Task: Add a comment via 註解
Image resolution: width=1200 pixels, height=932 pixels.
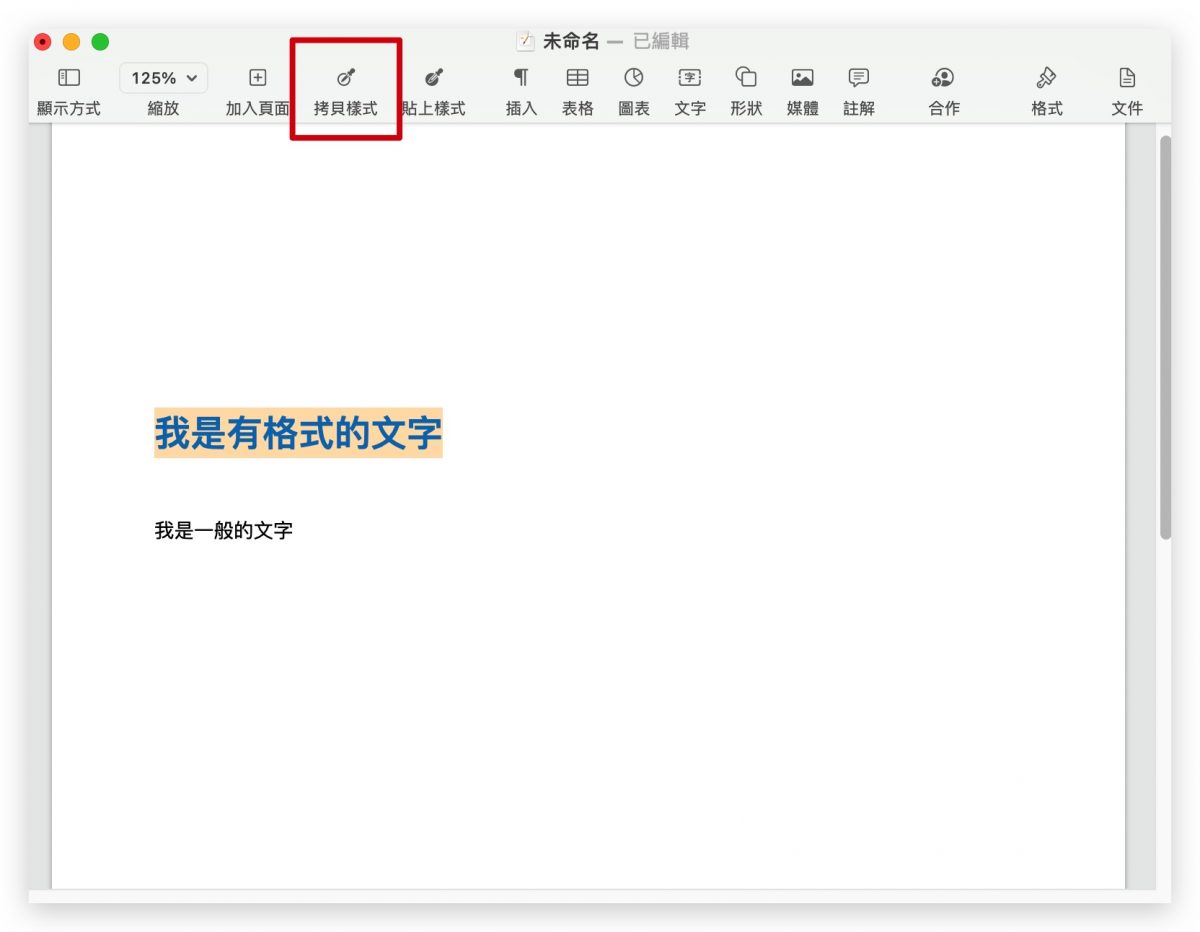Action: tap(858, 91)
